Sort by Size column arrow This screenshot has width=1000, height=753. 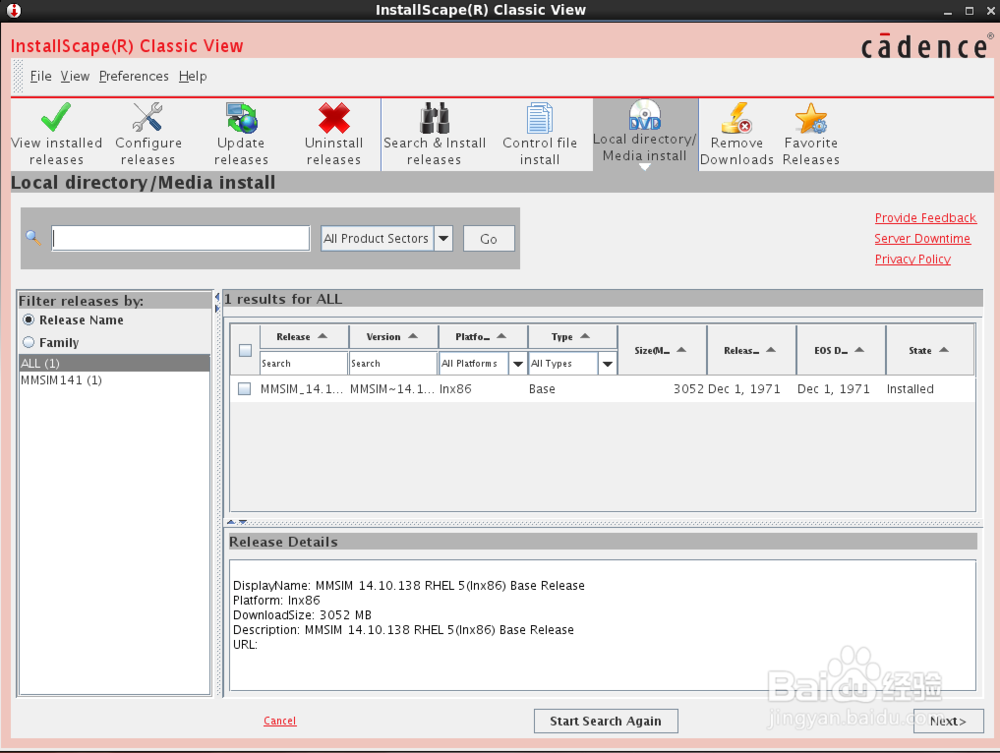coord(681,350)
